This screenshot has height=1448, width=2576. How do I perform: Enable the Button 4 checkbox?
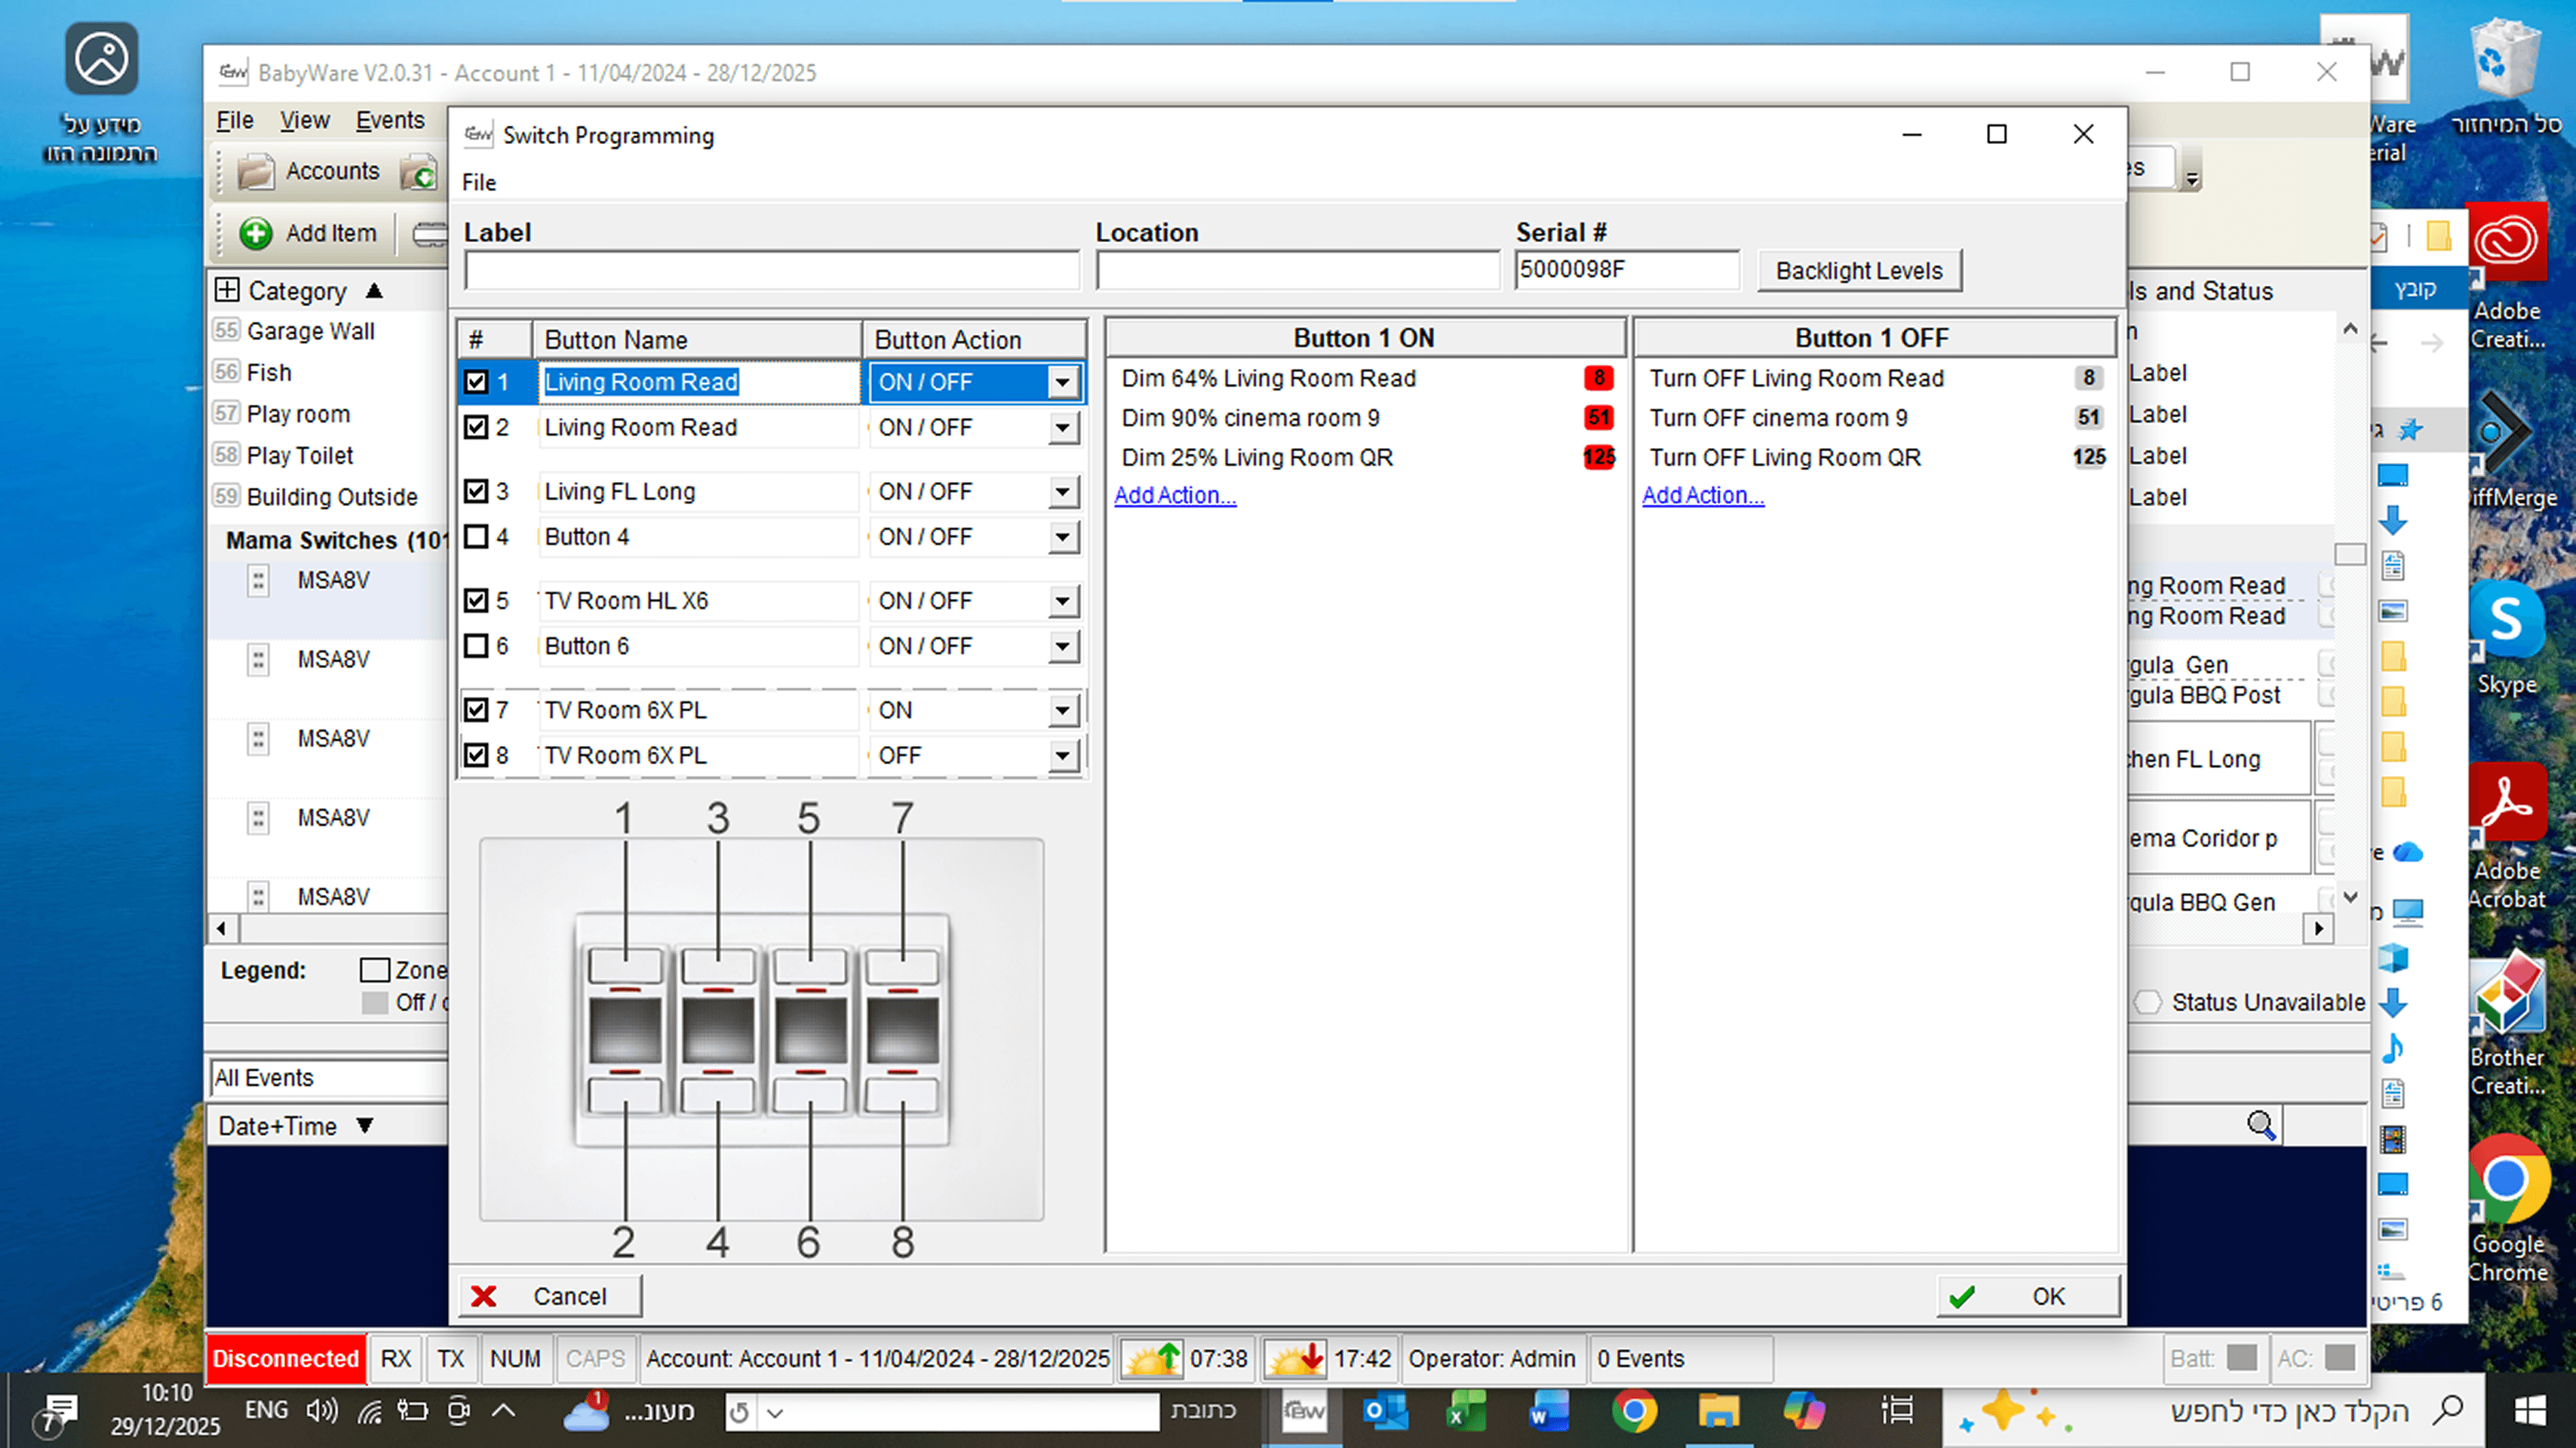coord(477,537)
